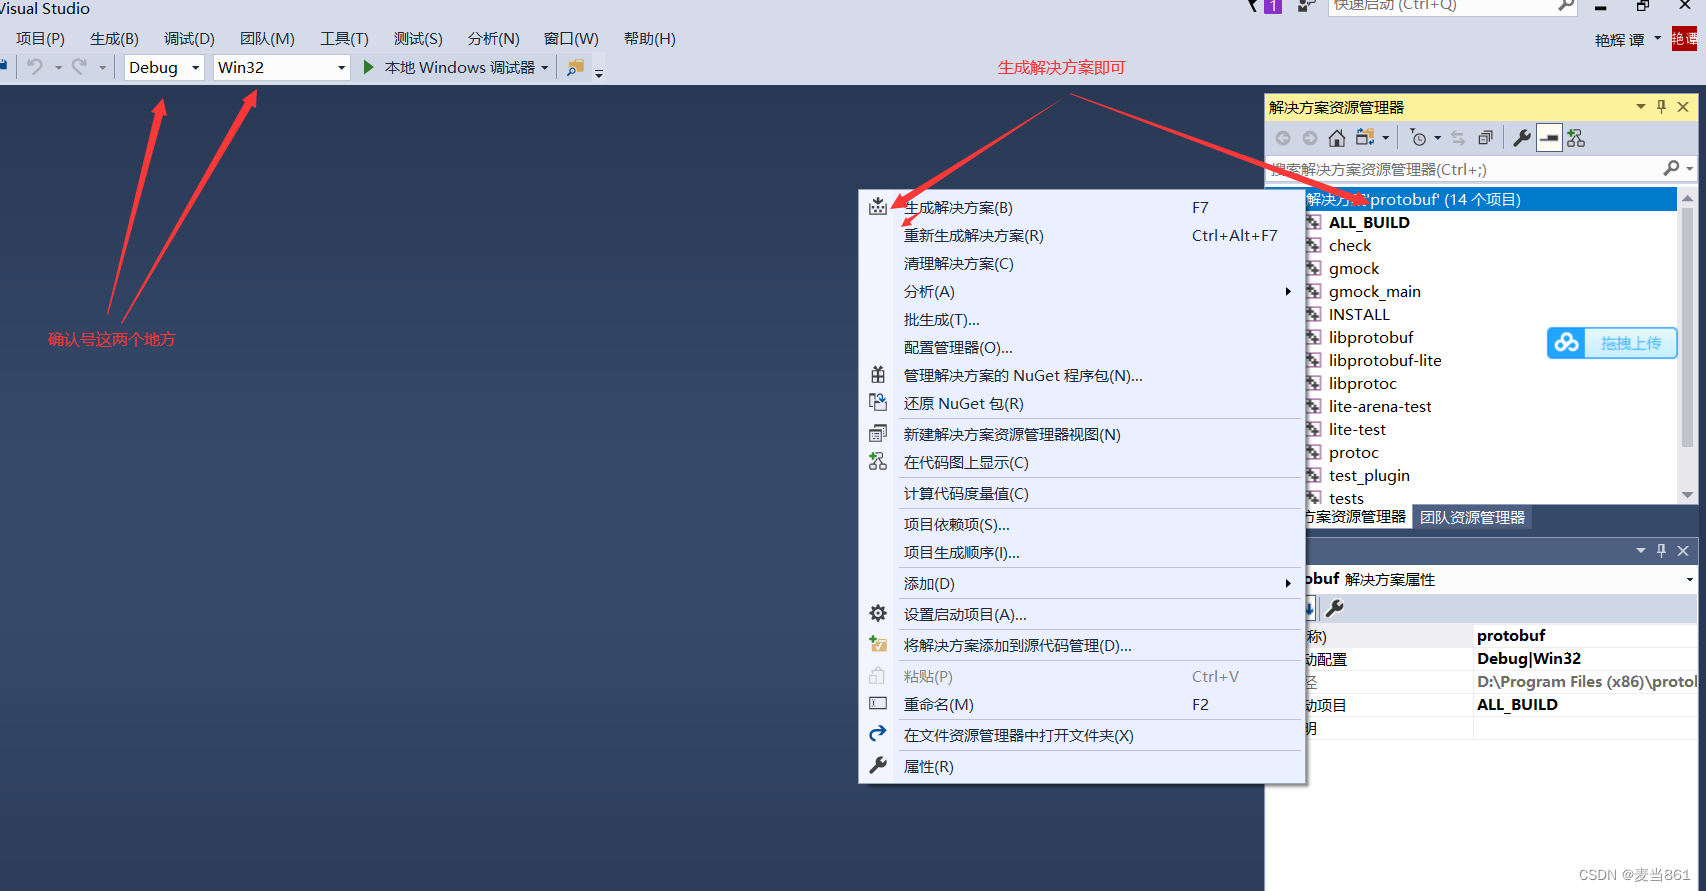Click the purple notifications flag badge
1706x891 pixels.
[x=1273, y=6]
